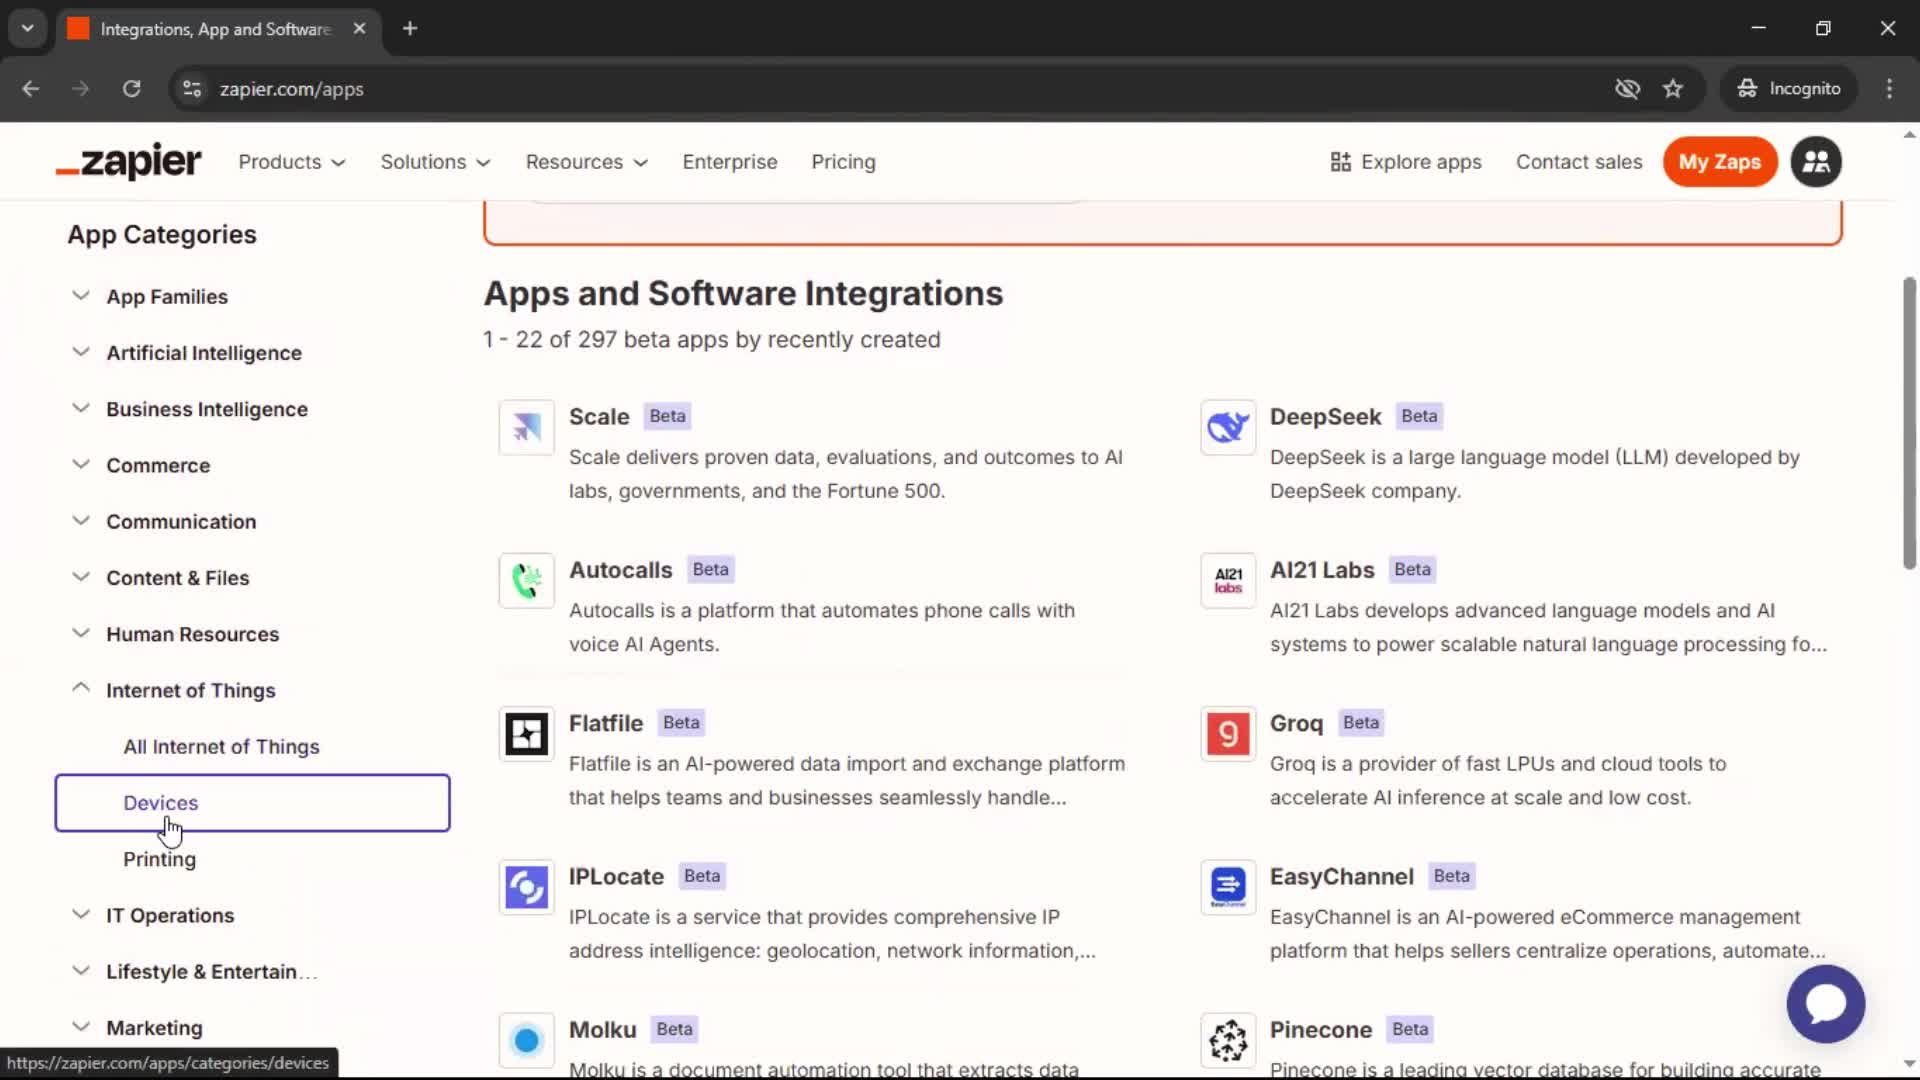The image size is (1920, 1080).
Task: Open the Chrome three-dot menu
Action: coord(1889,89)
